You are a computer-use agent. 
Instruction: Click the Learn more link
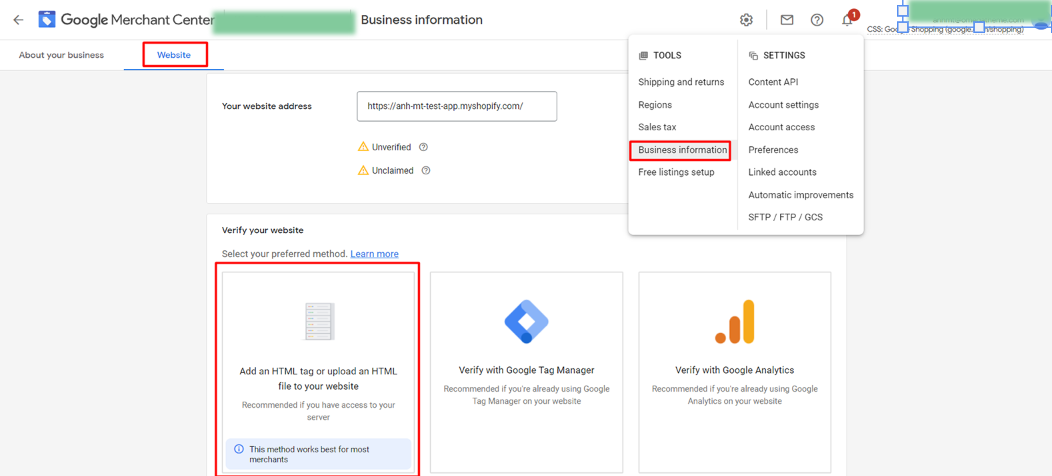tap(374, 254)
